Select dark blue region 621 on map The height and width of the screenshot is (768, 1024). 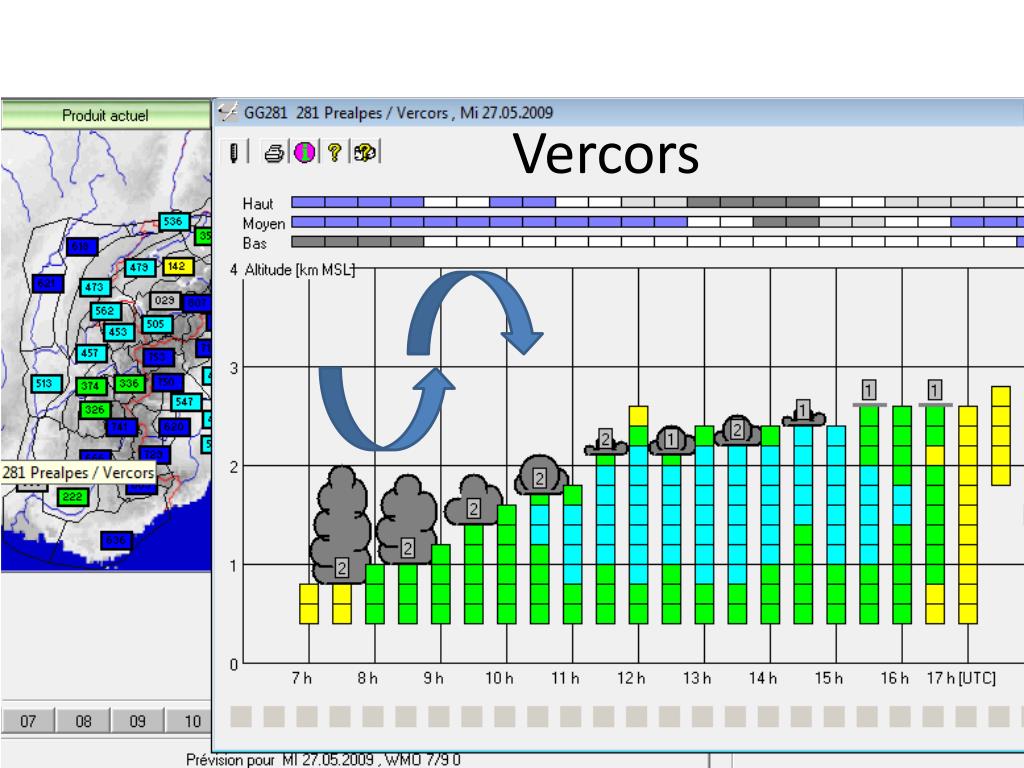tap(48, 283)
